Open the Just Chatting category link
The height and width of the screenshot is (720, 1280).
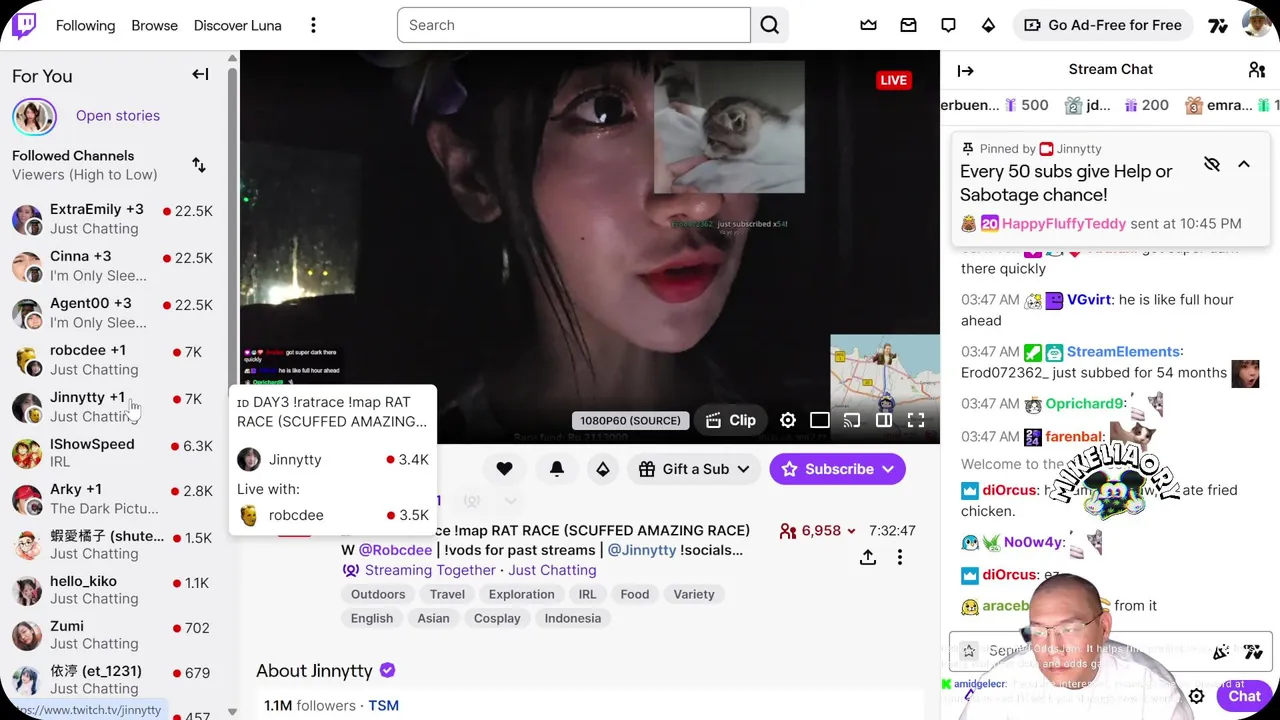point(552,570)
